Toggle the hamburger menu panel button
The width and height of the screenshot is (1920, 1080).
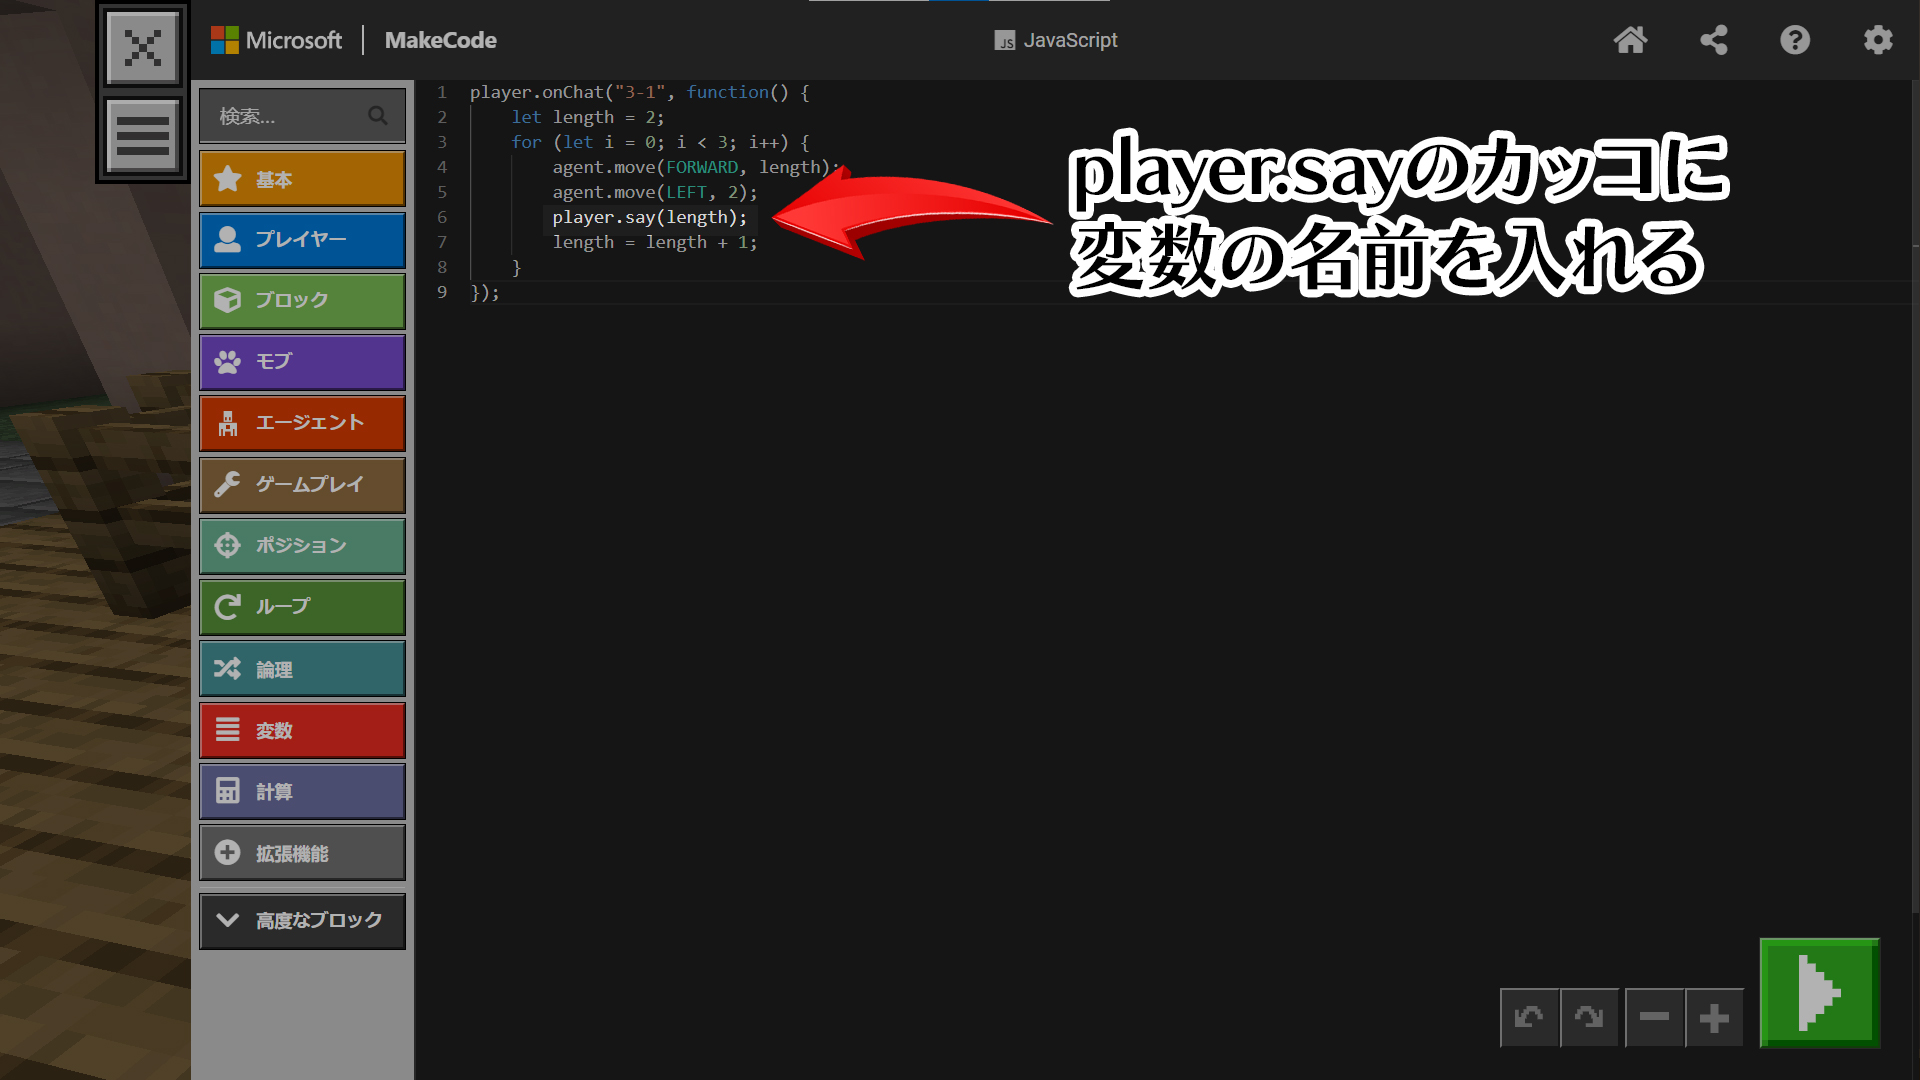(x=143, y=135)
